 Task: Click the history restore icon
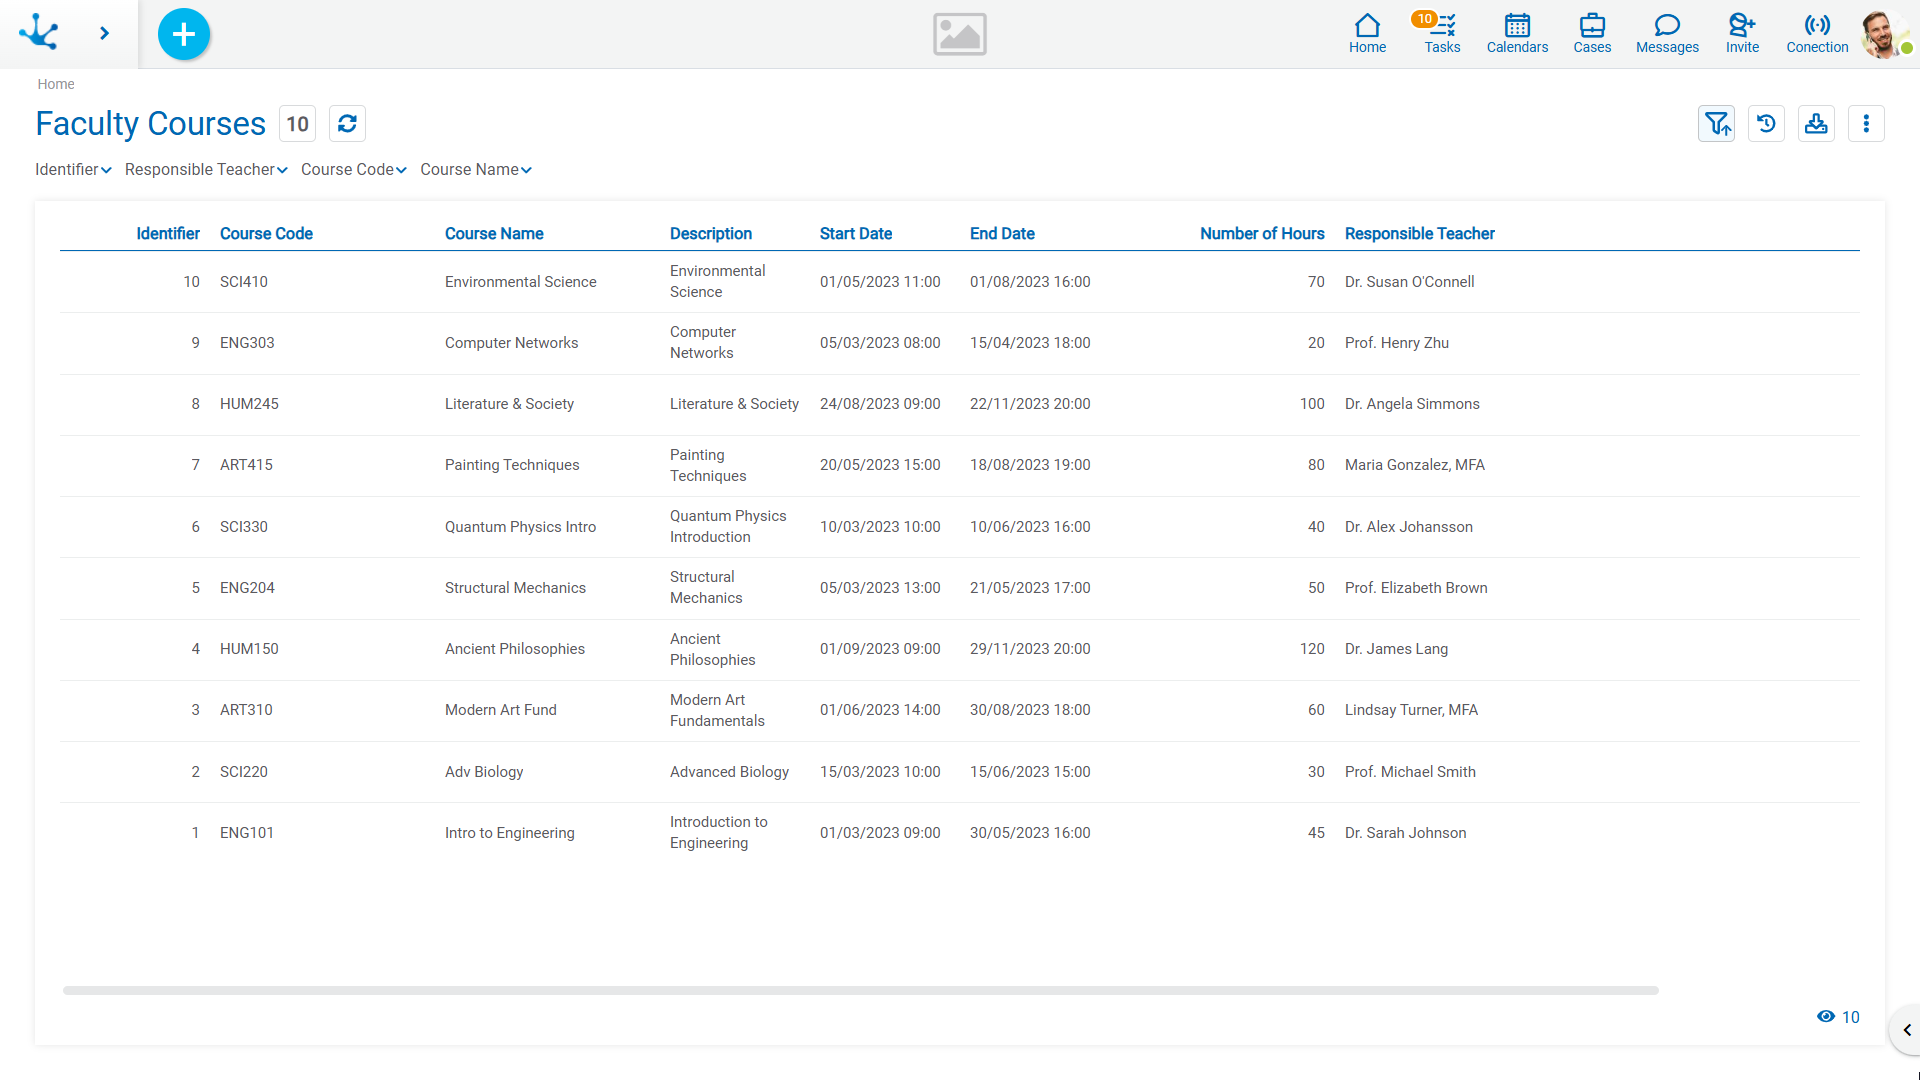pyautogui.click(x=1766, y=124)
